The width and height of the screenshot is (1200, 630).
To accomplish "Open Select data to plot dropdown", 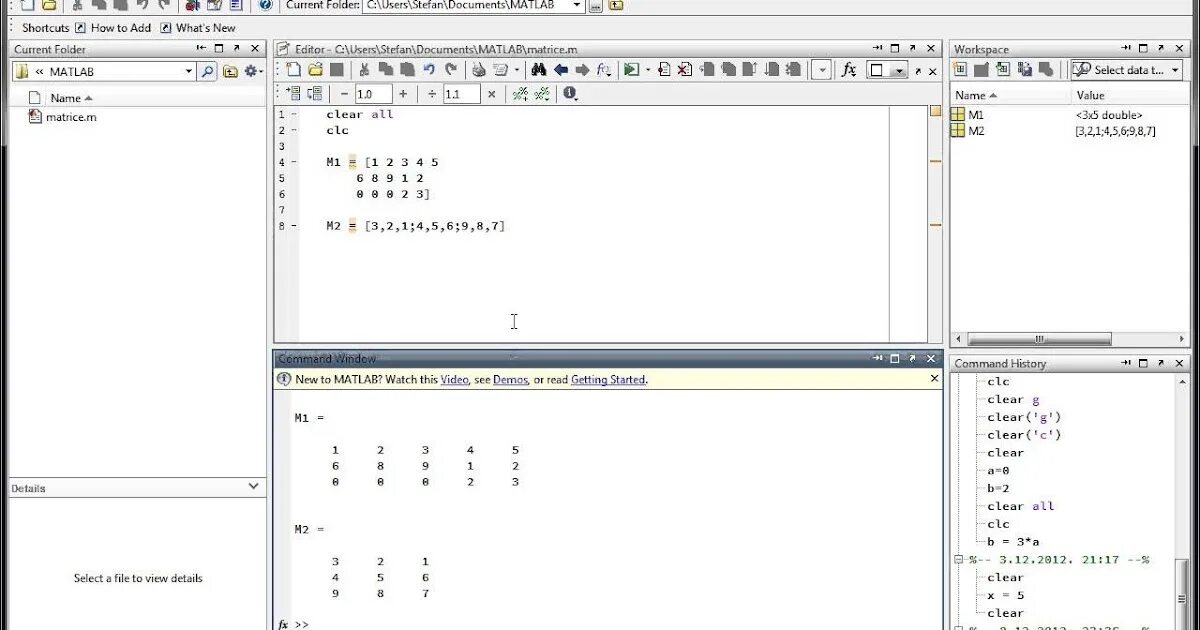I will pyautogui.click(x=1126, y=70).
